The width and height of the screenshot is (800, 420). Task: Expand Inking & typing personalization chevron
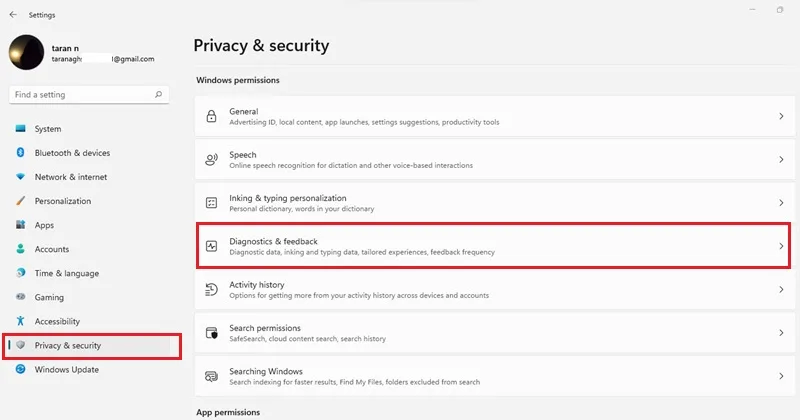(781, 203)
